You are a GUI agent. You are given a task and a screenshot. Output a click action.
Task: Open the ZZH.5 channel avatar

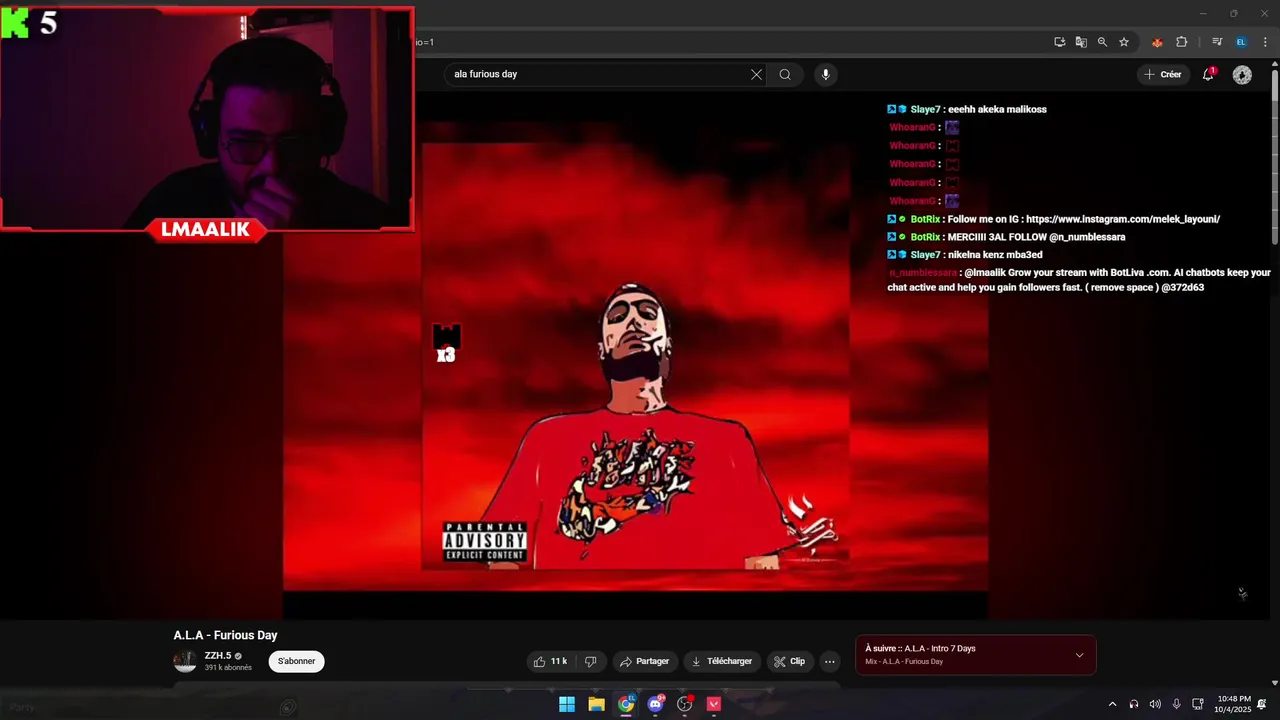(x=185, y=661)
